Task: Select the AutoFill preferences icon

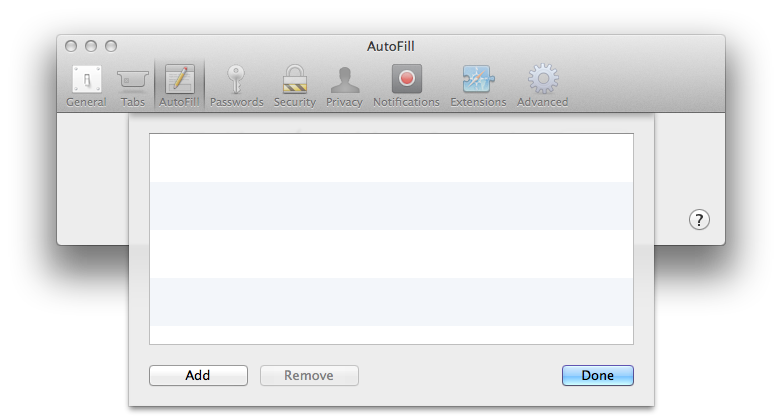Action: 179,85
